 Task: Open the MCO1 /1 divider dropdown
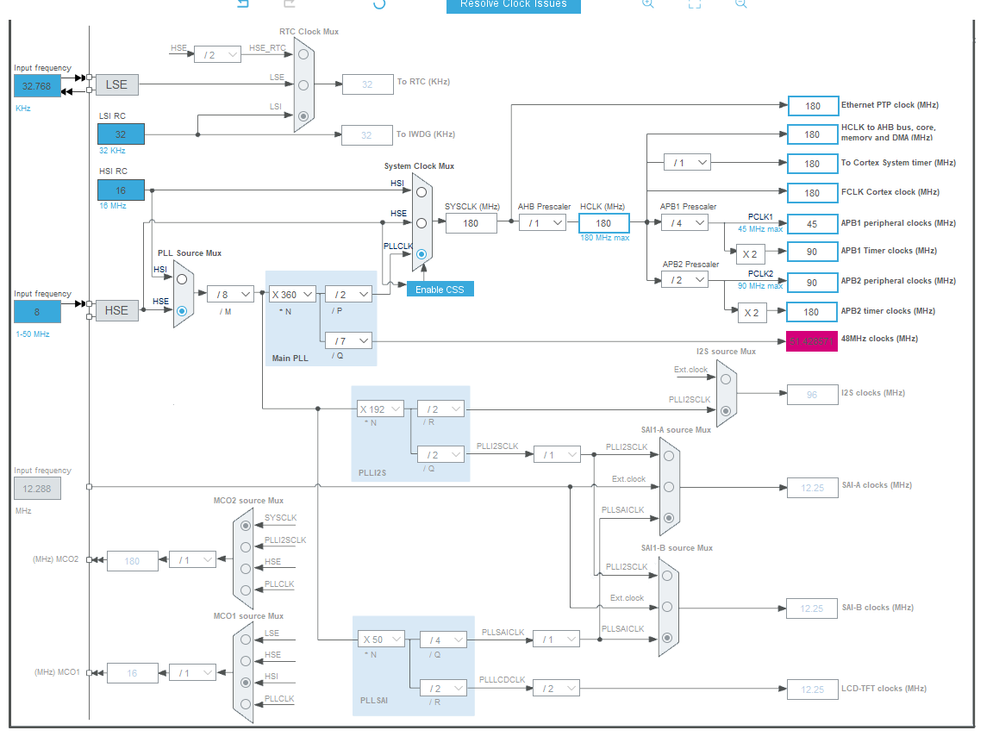[192, 673]
